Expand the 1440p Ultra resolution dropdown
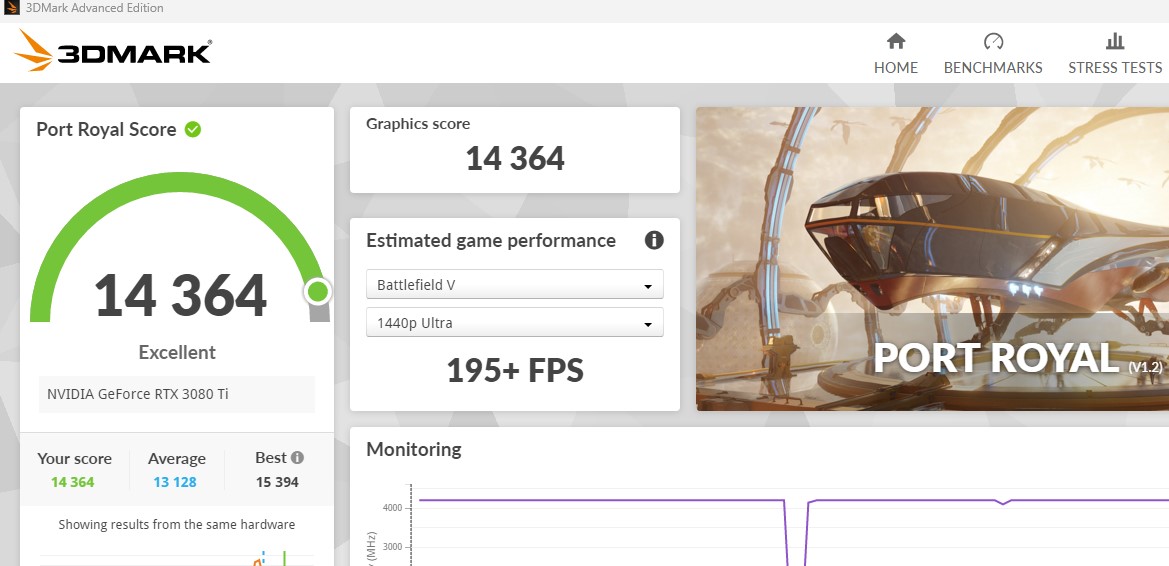 (514, 323)
